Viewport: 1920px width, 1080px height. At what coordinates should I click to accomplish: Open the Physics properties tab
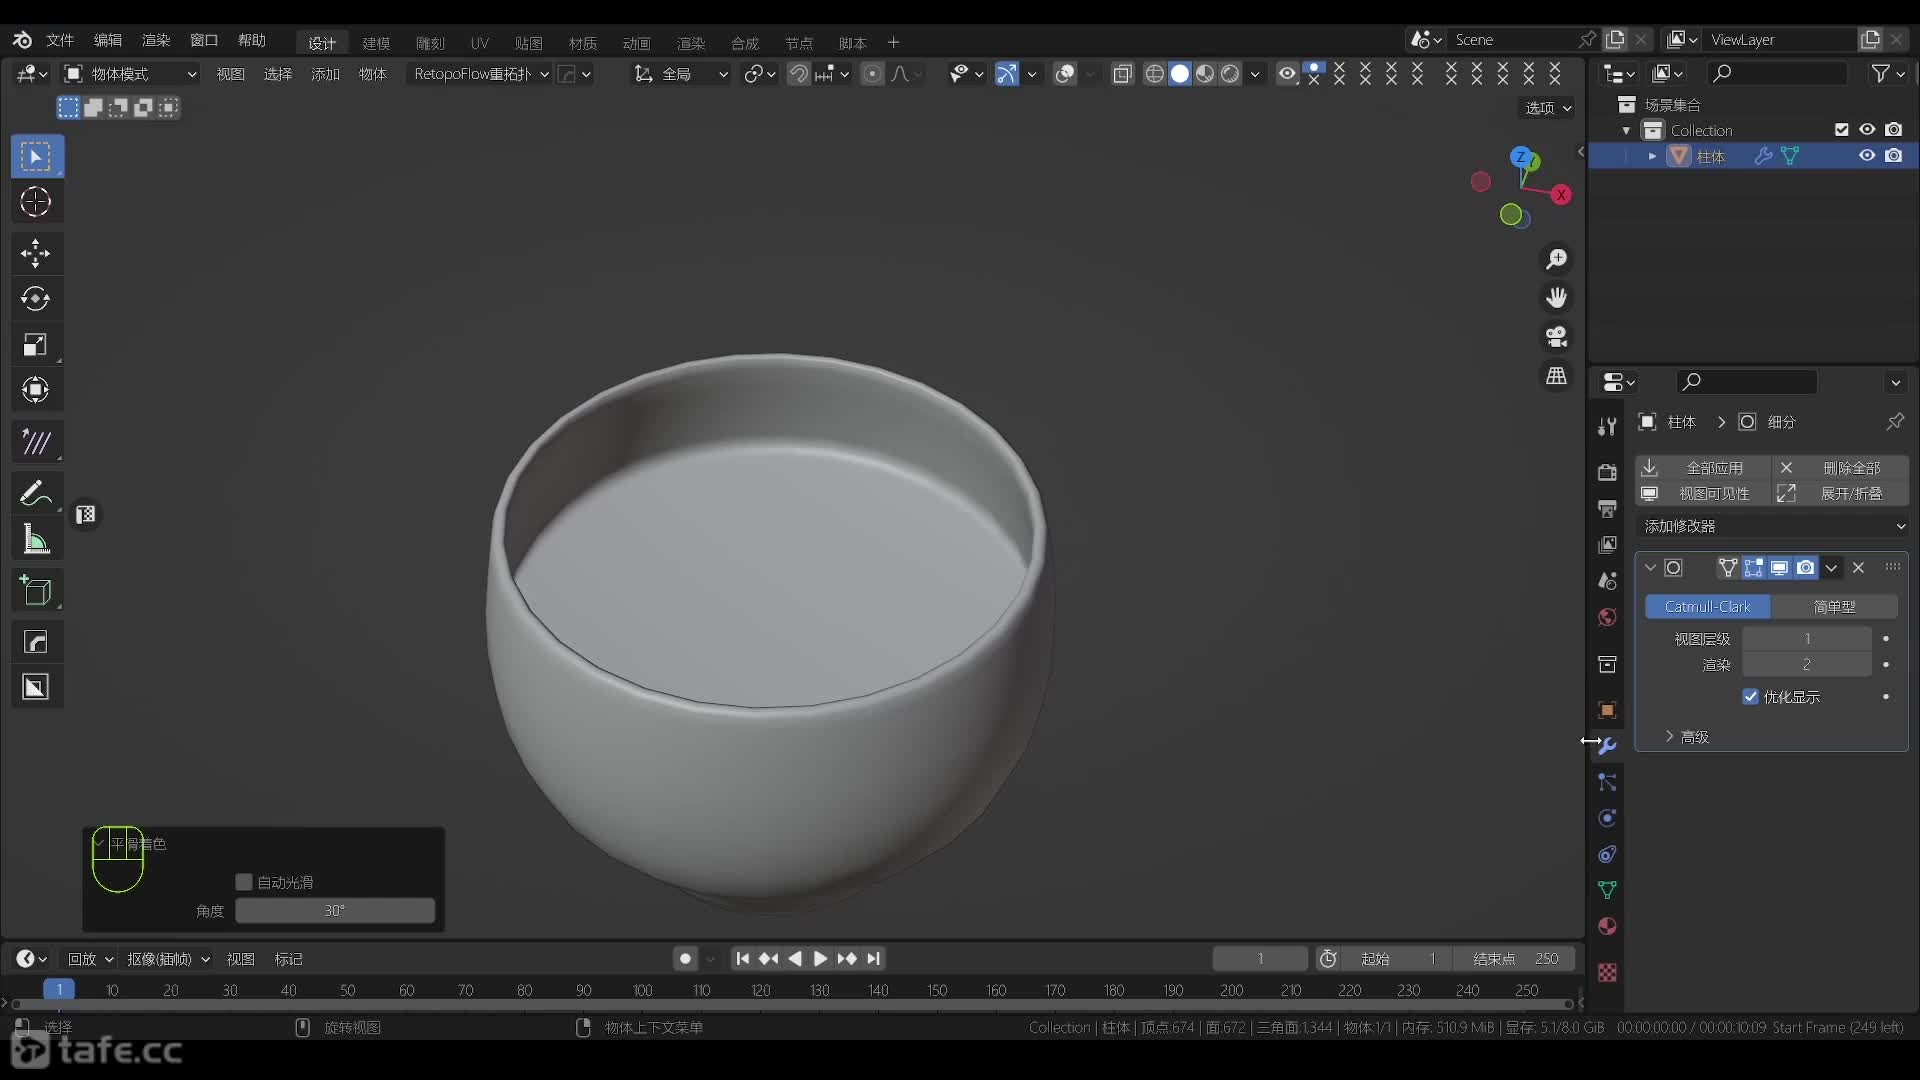(1607, 818)
